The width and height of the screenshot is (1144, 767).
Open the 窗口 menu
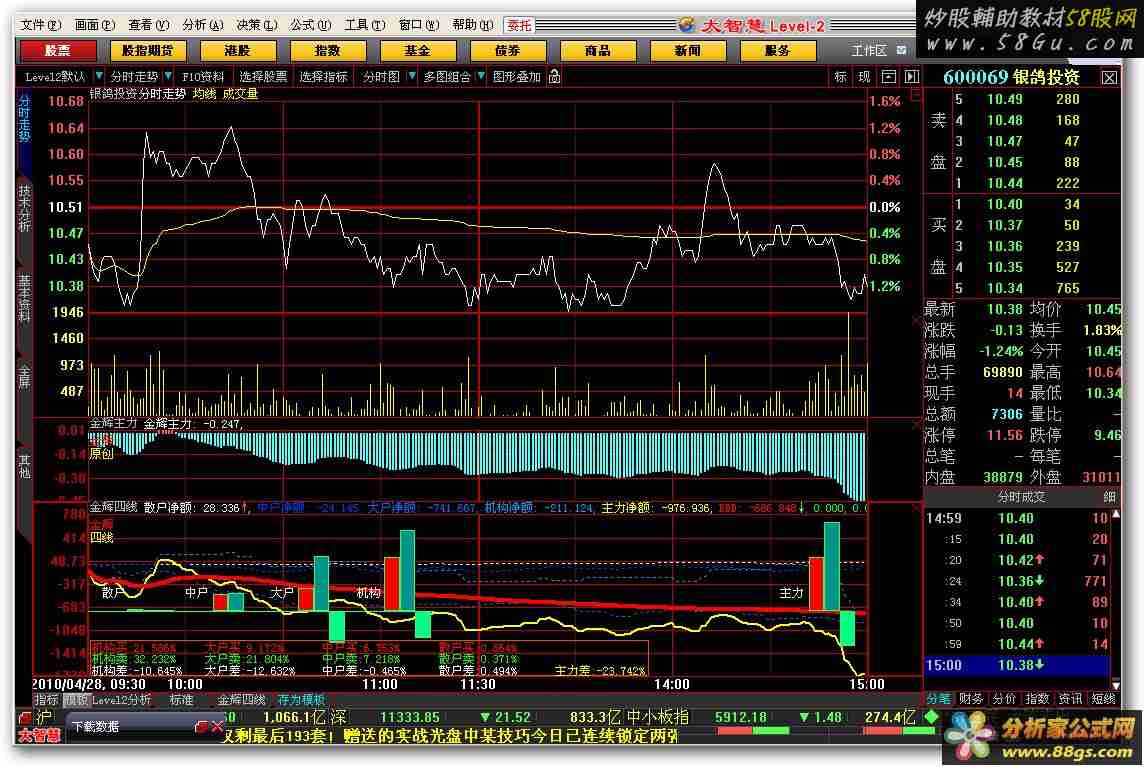[x=419, y=25]
